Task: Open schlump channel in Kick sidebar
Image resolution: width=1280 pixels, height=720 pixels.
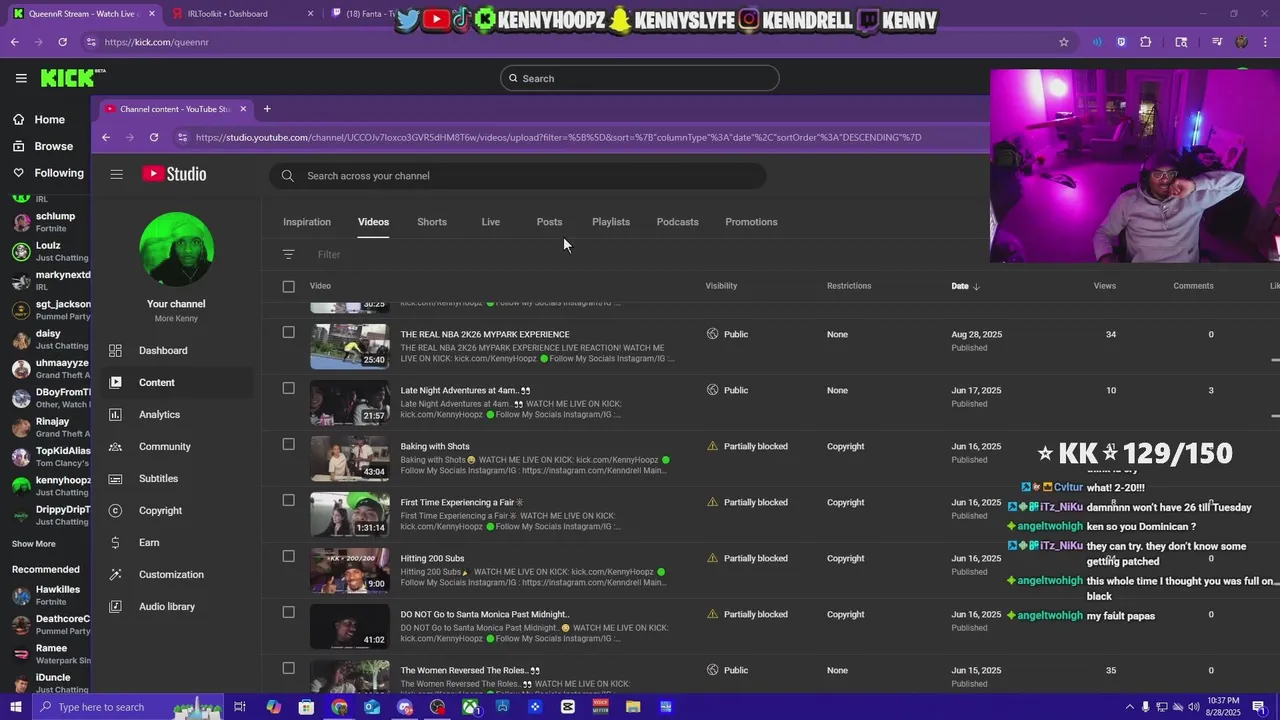Action: pos(48,222)
